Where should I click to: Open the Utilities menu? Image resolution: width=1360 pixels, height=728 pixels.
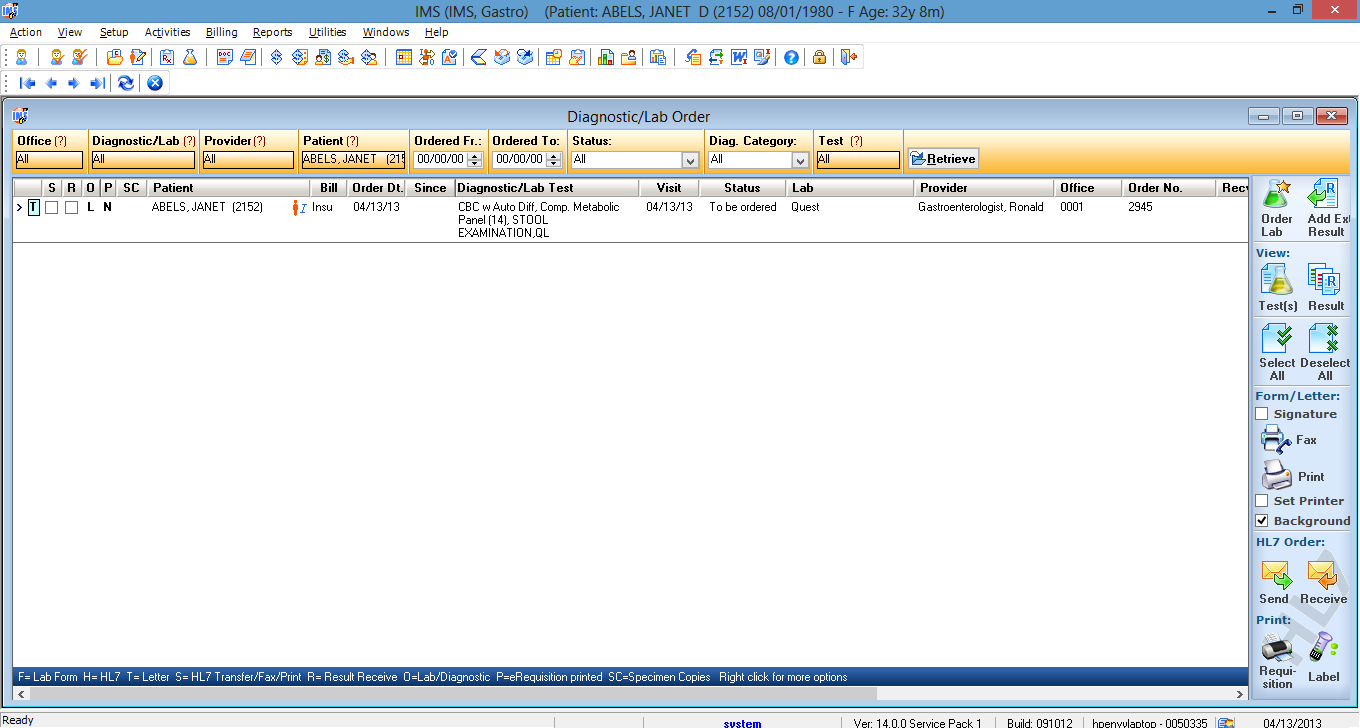pyautogui.click(x=327, y=32)
